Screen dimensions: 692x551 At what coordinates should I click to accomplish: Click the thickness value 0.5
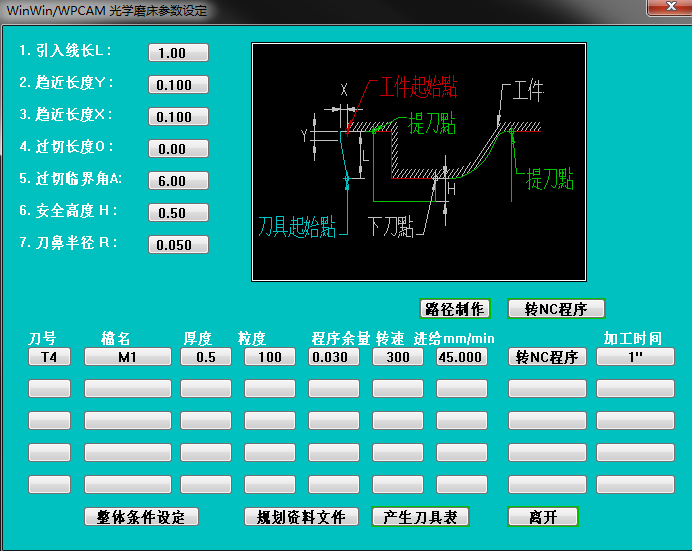[206, 357]
